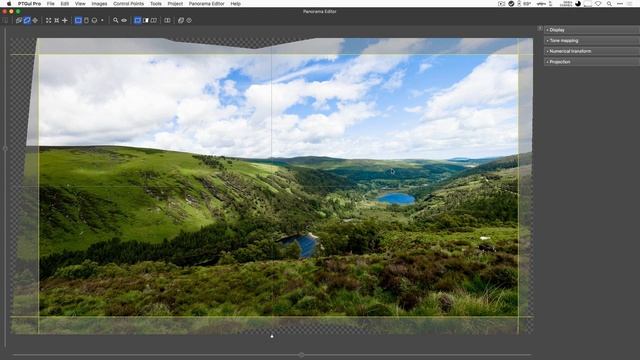Toggle the eye visibility icon in toolbar
Image resolution: width=640 pixels, height=360 pixels.
tap(124, 20)
